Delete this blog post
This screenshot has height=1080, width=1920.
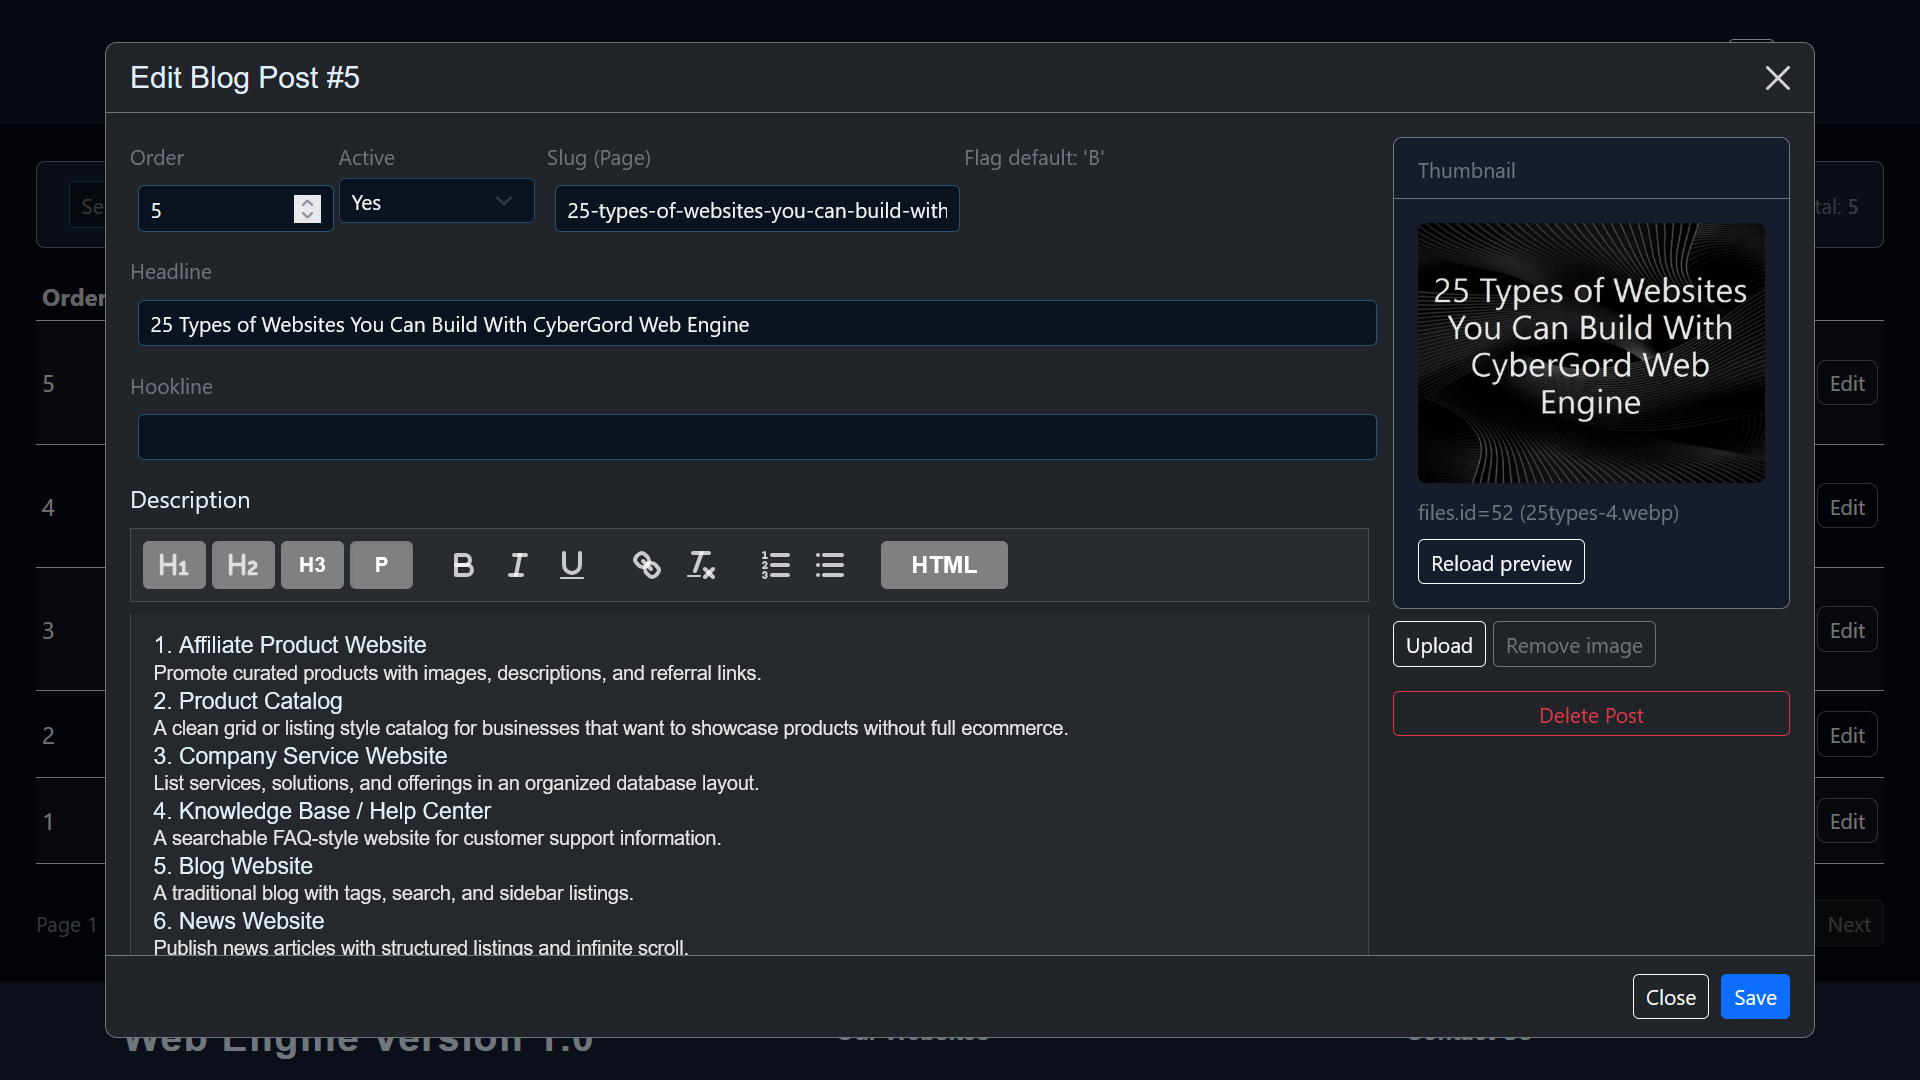click(x=1591, y=714)
